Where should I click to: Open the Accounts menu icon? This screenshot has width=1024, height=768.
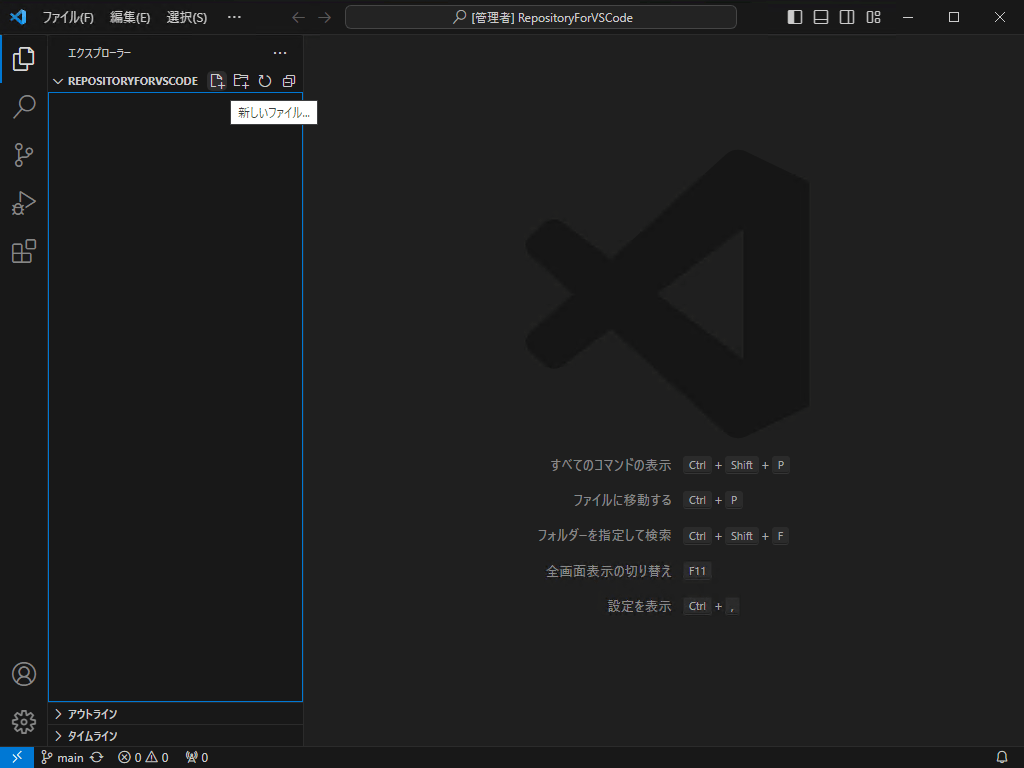pyautogui.click(x=24, y=674)
